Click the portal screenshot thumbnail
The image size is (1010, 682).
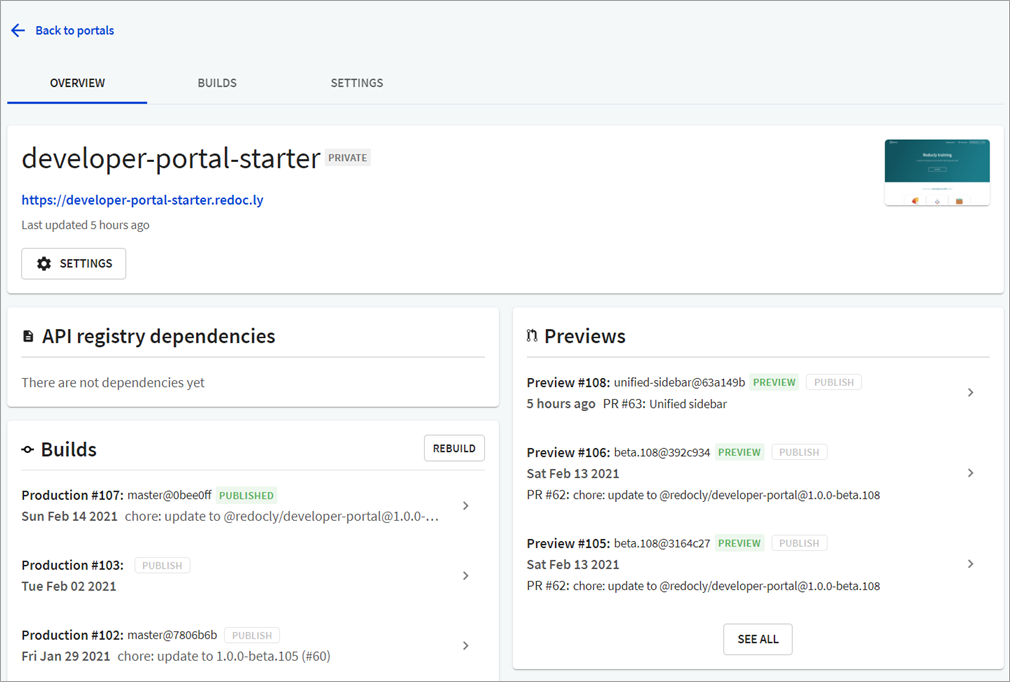tap(937, 173)
